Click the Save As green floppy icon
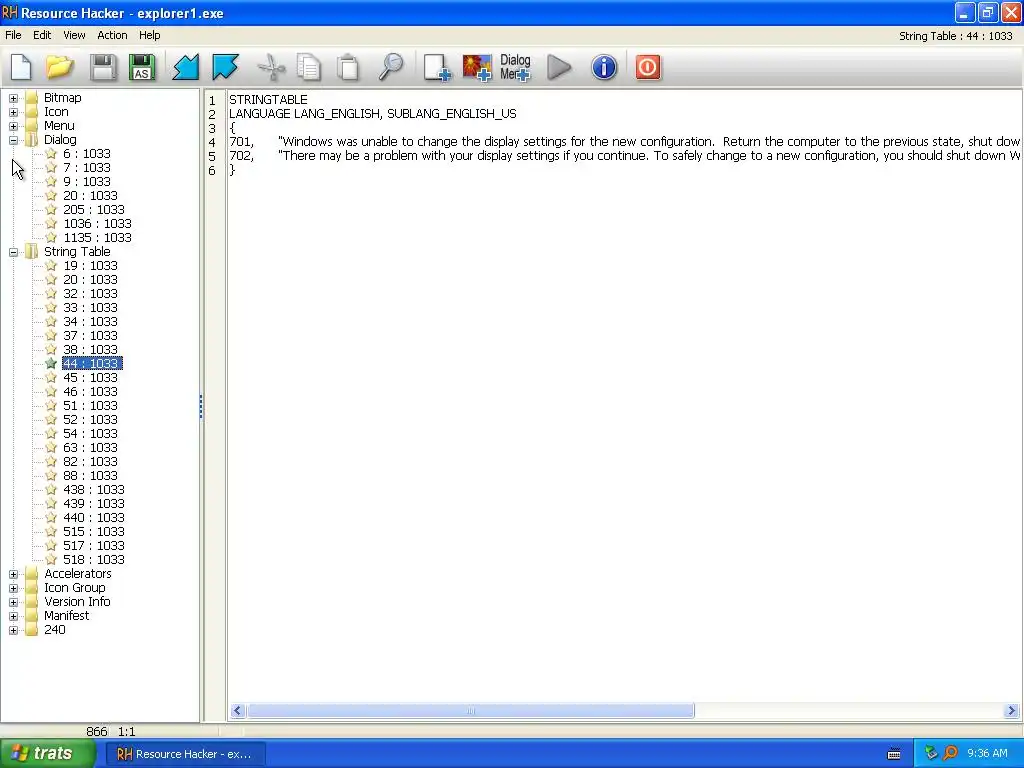Viewport: 1024px width, 768px height. (x=142, y=67)
